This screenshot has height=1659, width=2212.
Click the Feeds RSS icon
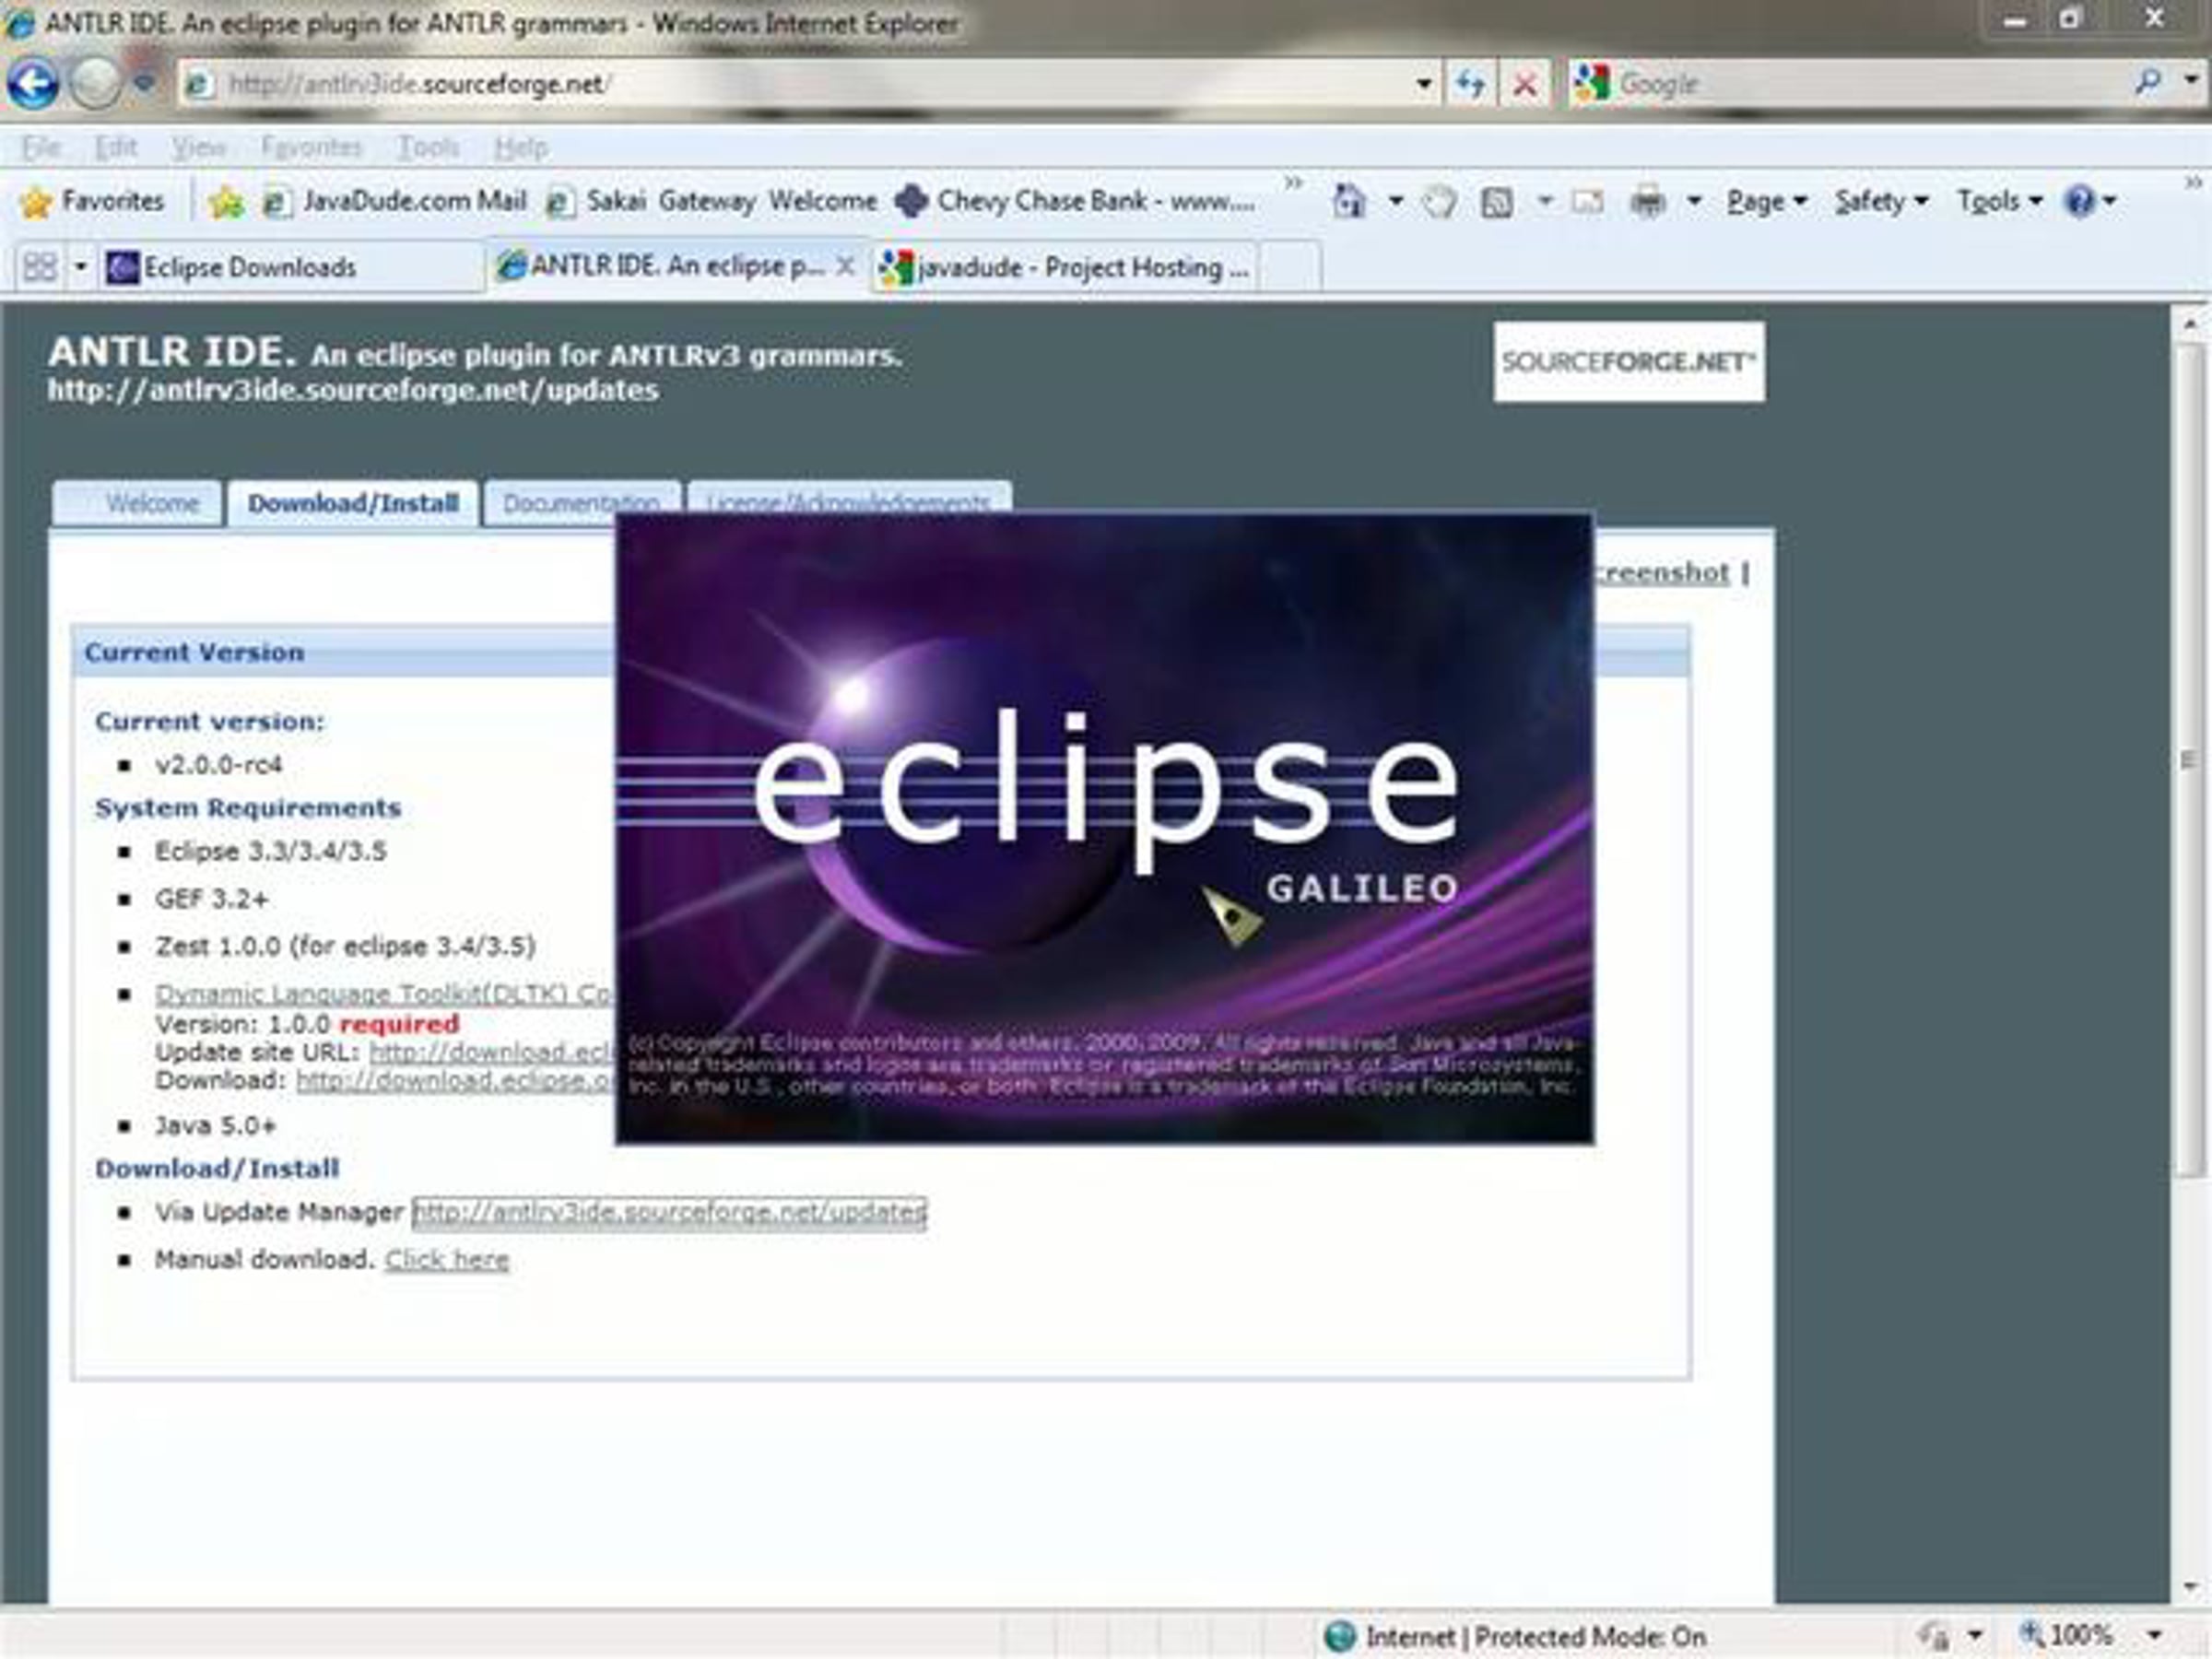pyautogui.click(x=1497, y=202)
